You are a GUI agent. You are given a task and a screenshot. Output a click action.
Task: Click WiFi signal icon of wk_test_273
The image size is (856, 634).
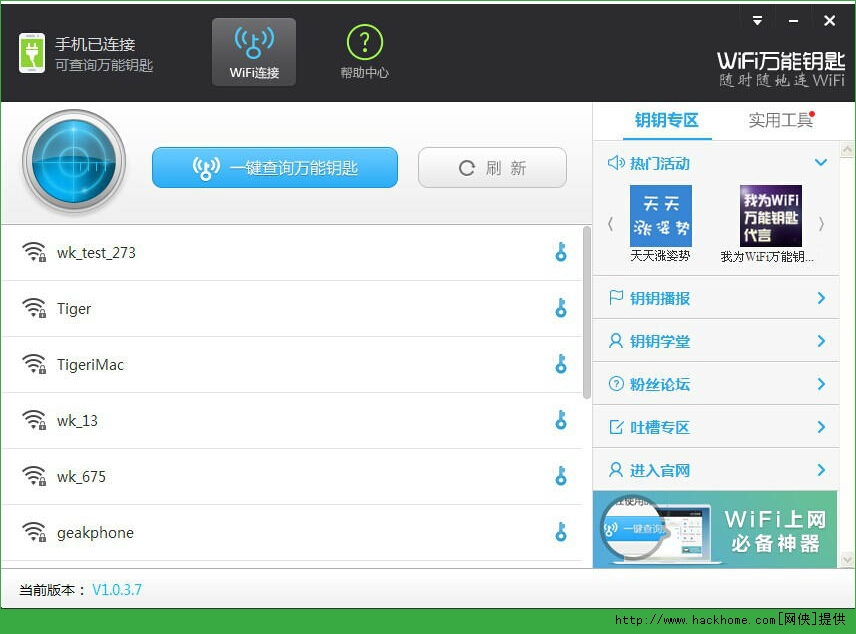coord(34,252)
